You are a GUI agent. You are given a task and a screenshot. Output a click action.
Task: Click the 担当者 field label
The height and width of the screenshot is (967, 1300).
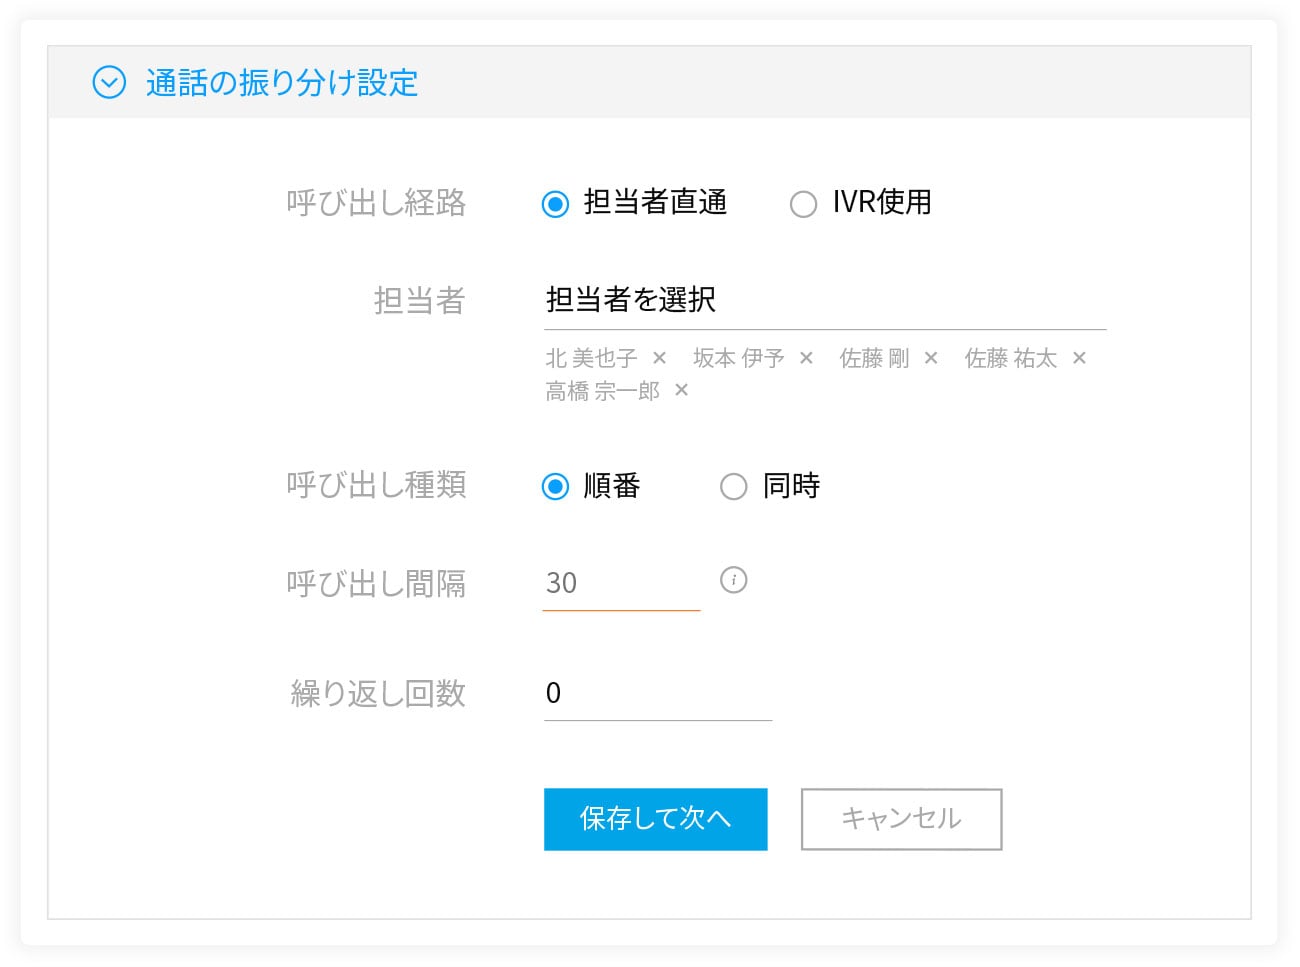[419, 300]
